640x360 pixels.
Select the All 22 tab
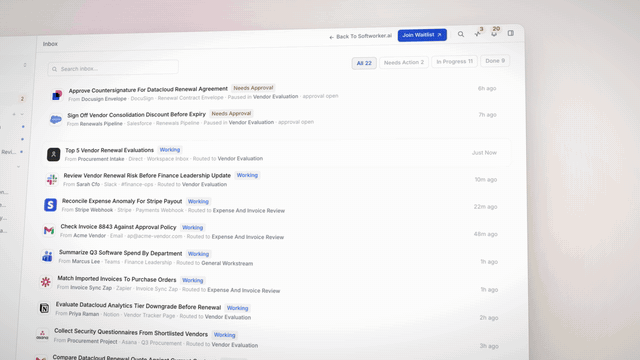pyautogui.click(x=364, y=63)
